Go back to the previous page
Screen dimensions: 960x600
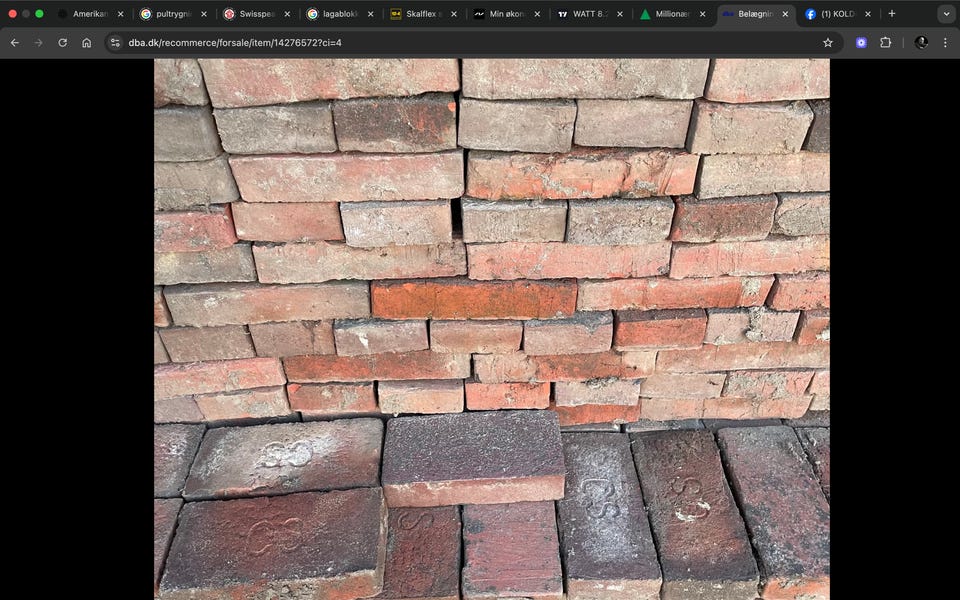(15, 43)
